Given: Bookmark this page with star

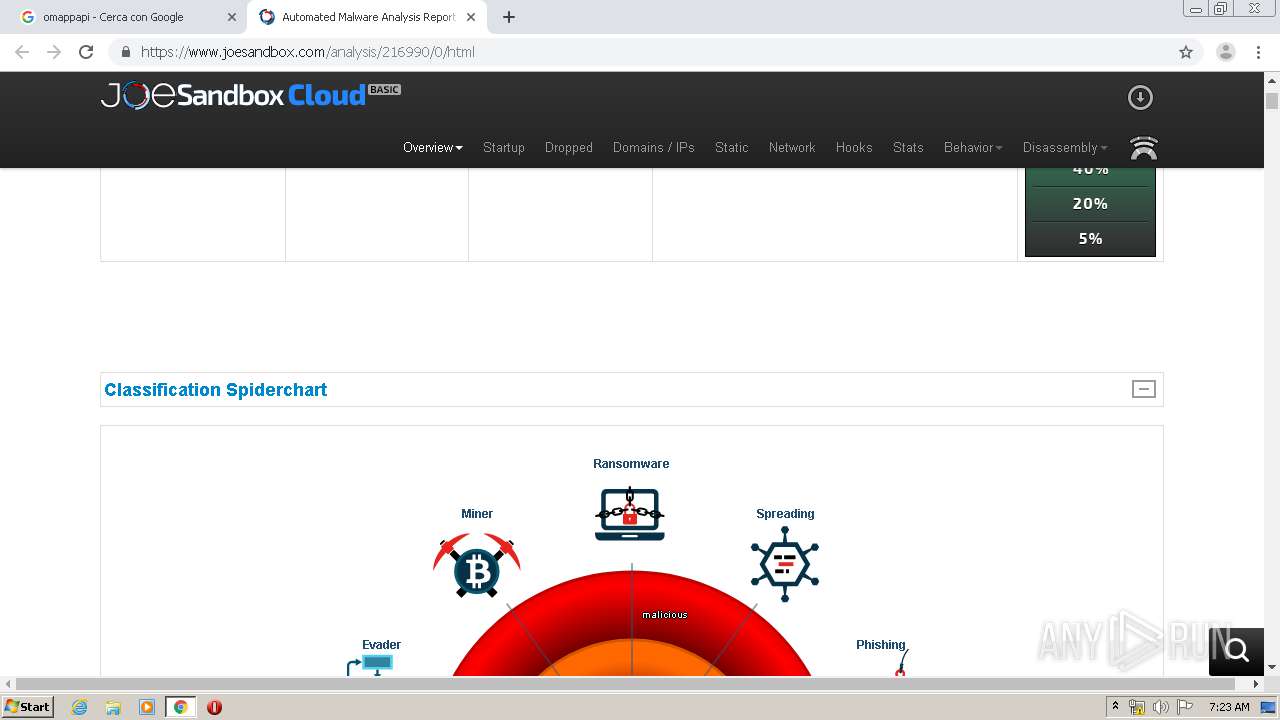Looking at the screenshot, I should [1186, 52].
